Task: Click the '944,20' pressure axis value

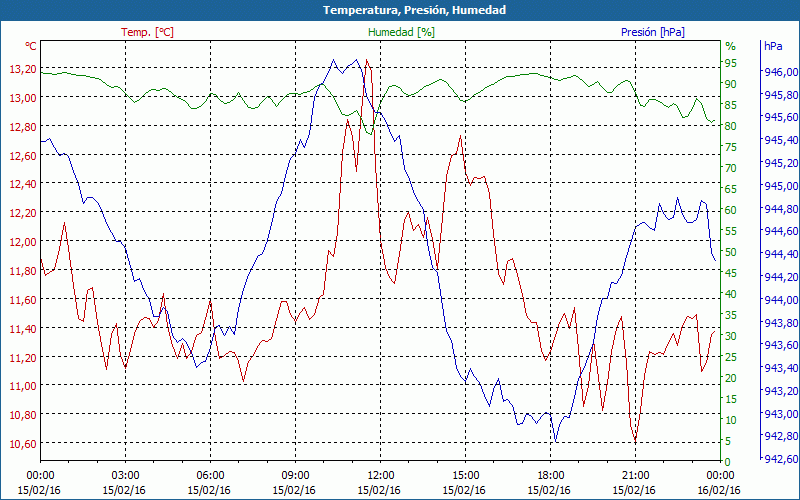Action: pyautogui.click(x=781, y=277)
